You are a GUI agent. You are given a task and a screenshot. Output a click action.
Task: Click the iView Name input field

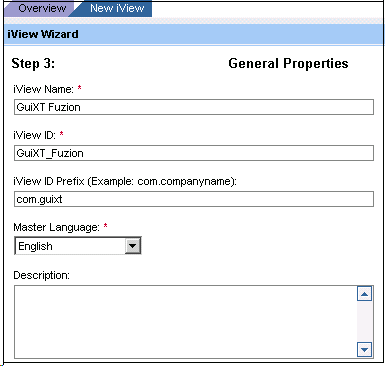(194, 107)
